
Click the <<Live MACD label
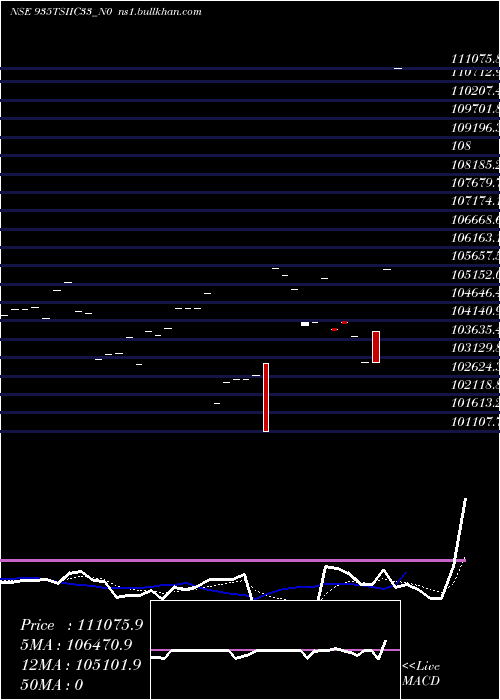421,674
